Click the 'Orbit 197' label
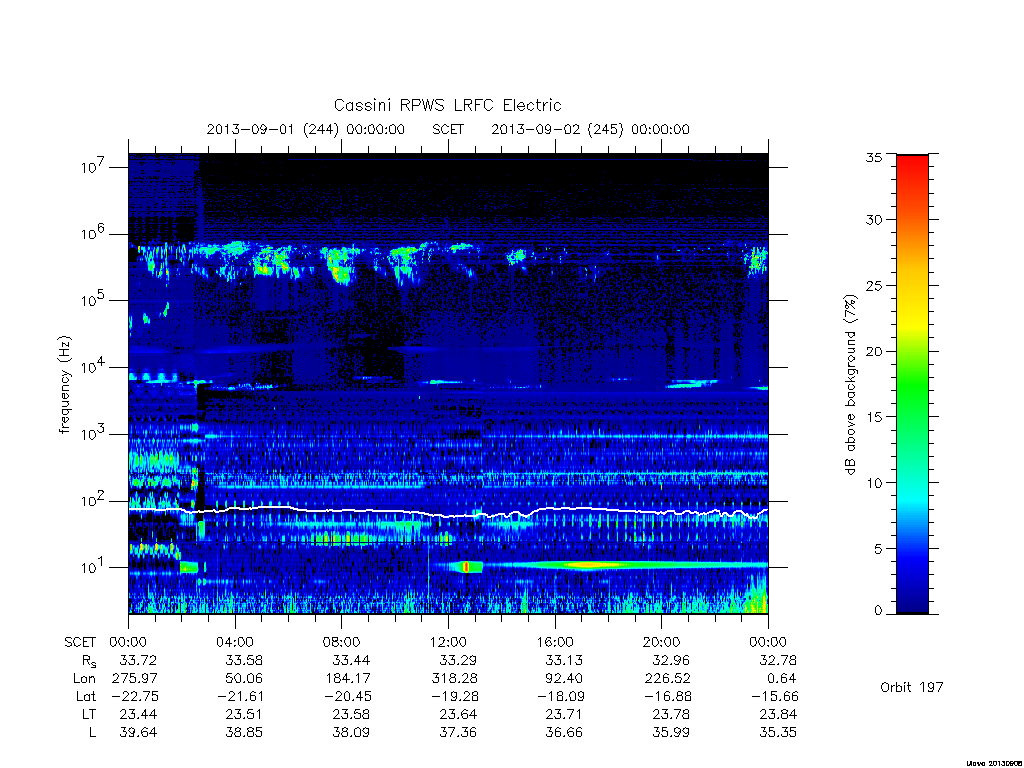This screenshot has width=1024, height=768. point(912,687)
